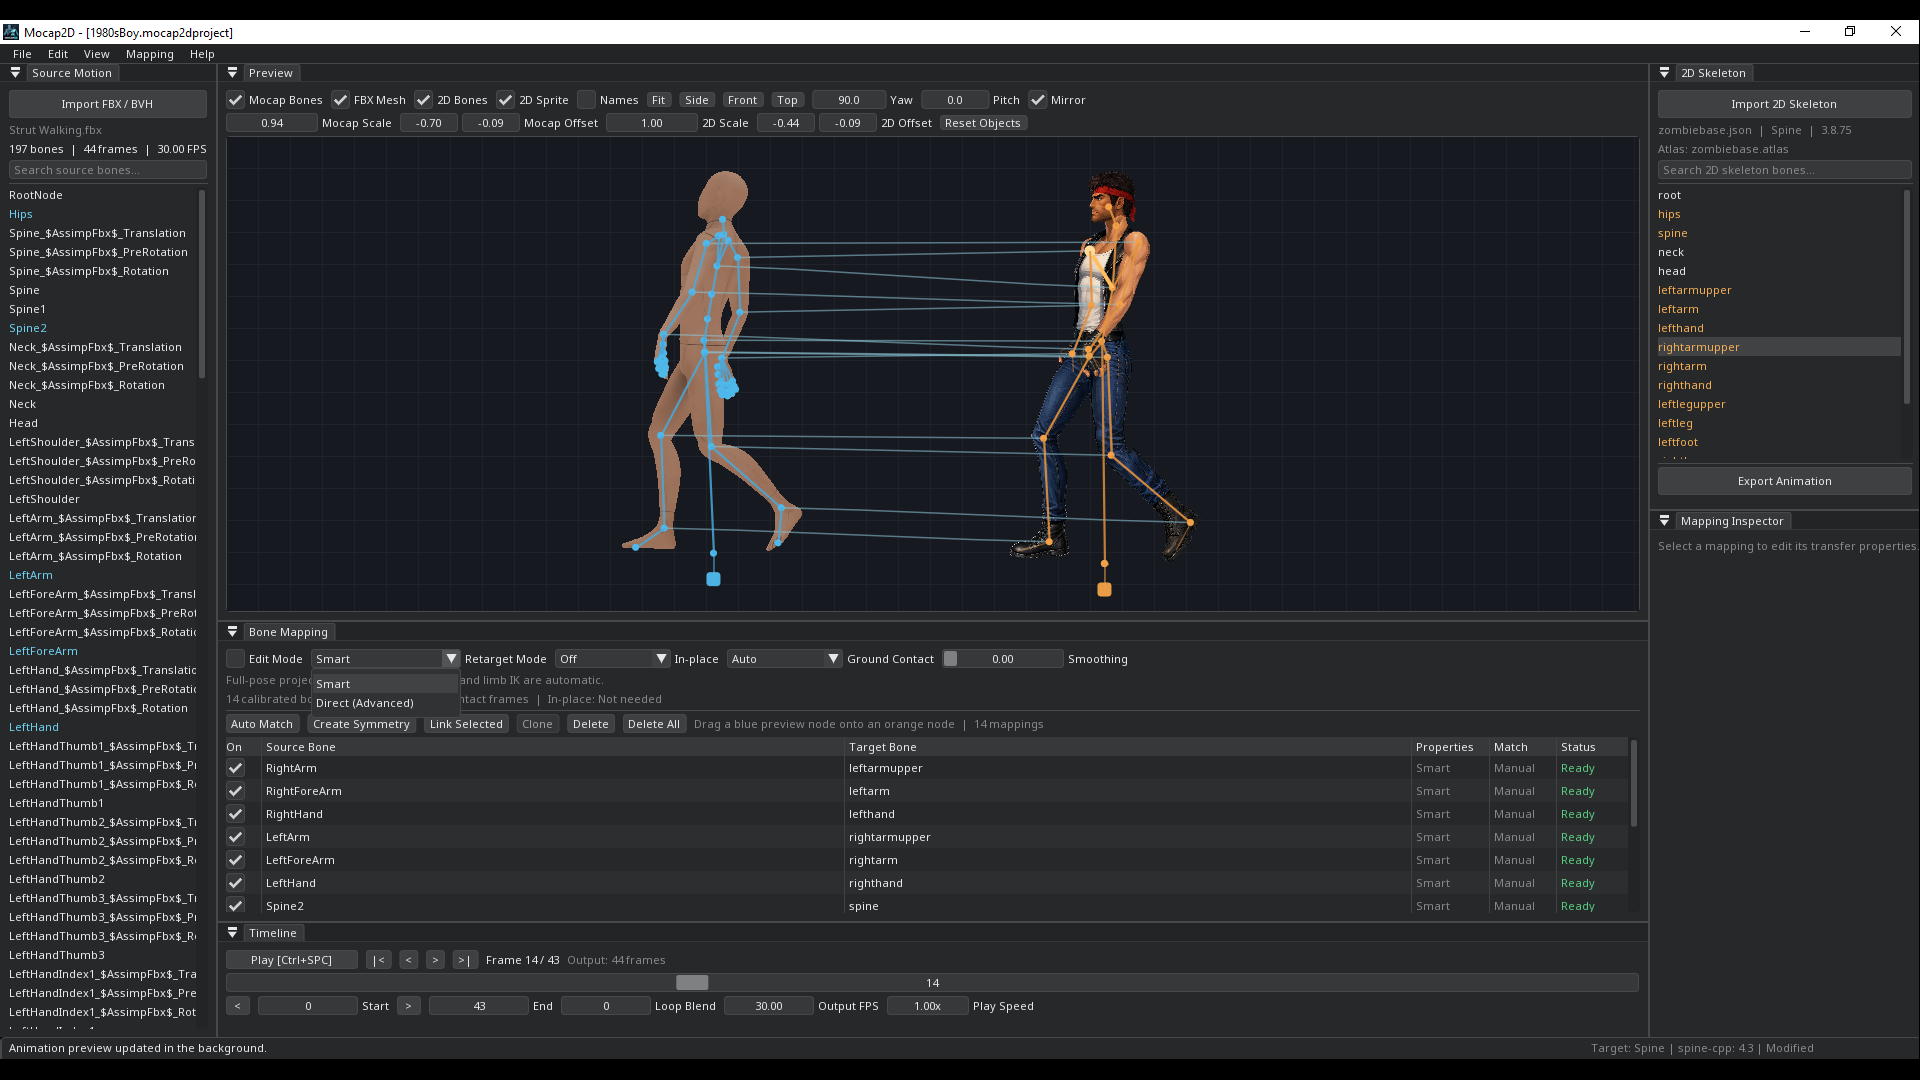Click the Fit view button
Viewport: 1920px width, 1080px height.
point(658,100)
